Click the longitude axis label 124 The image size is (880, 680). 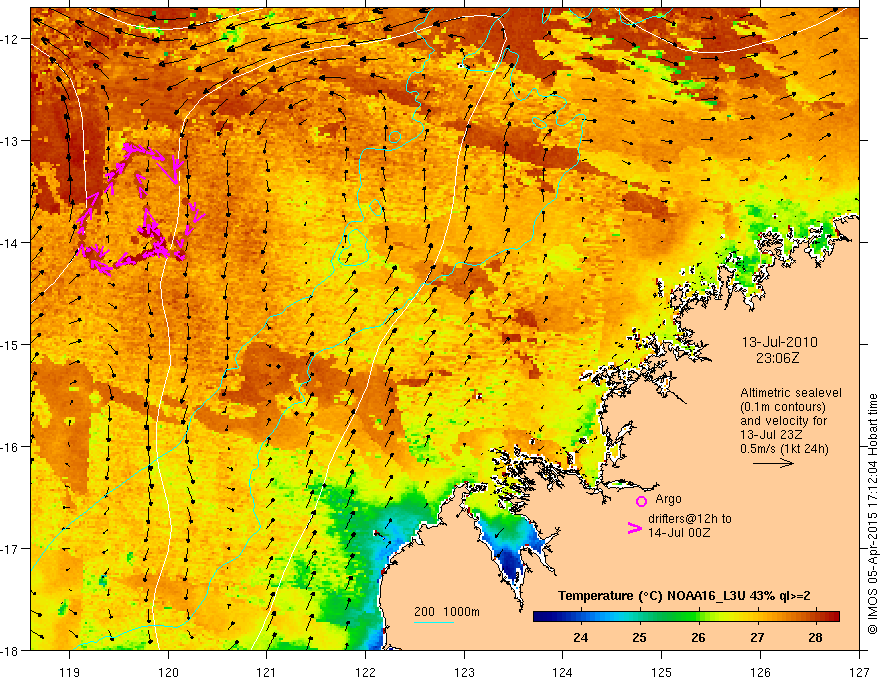tap(563, 672)
